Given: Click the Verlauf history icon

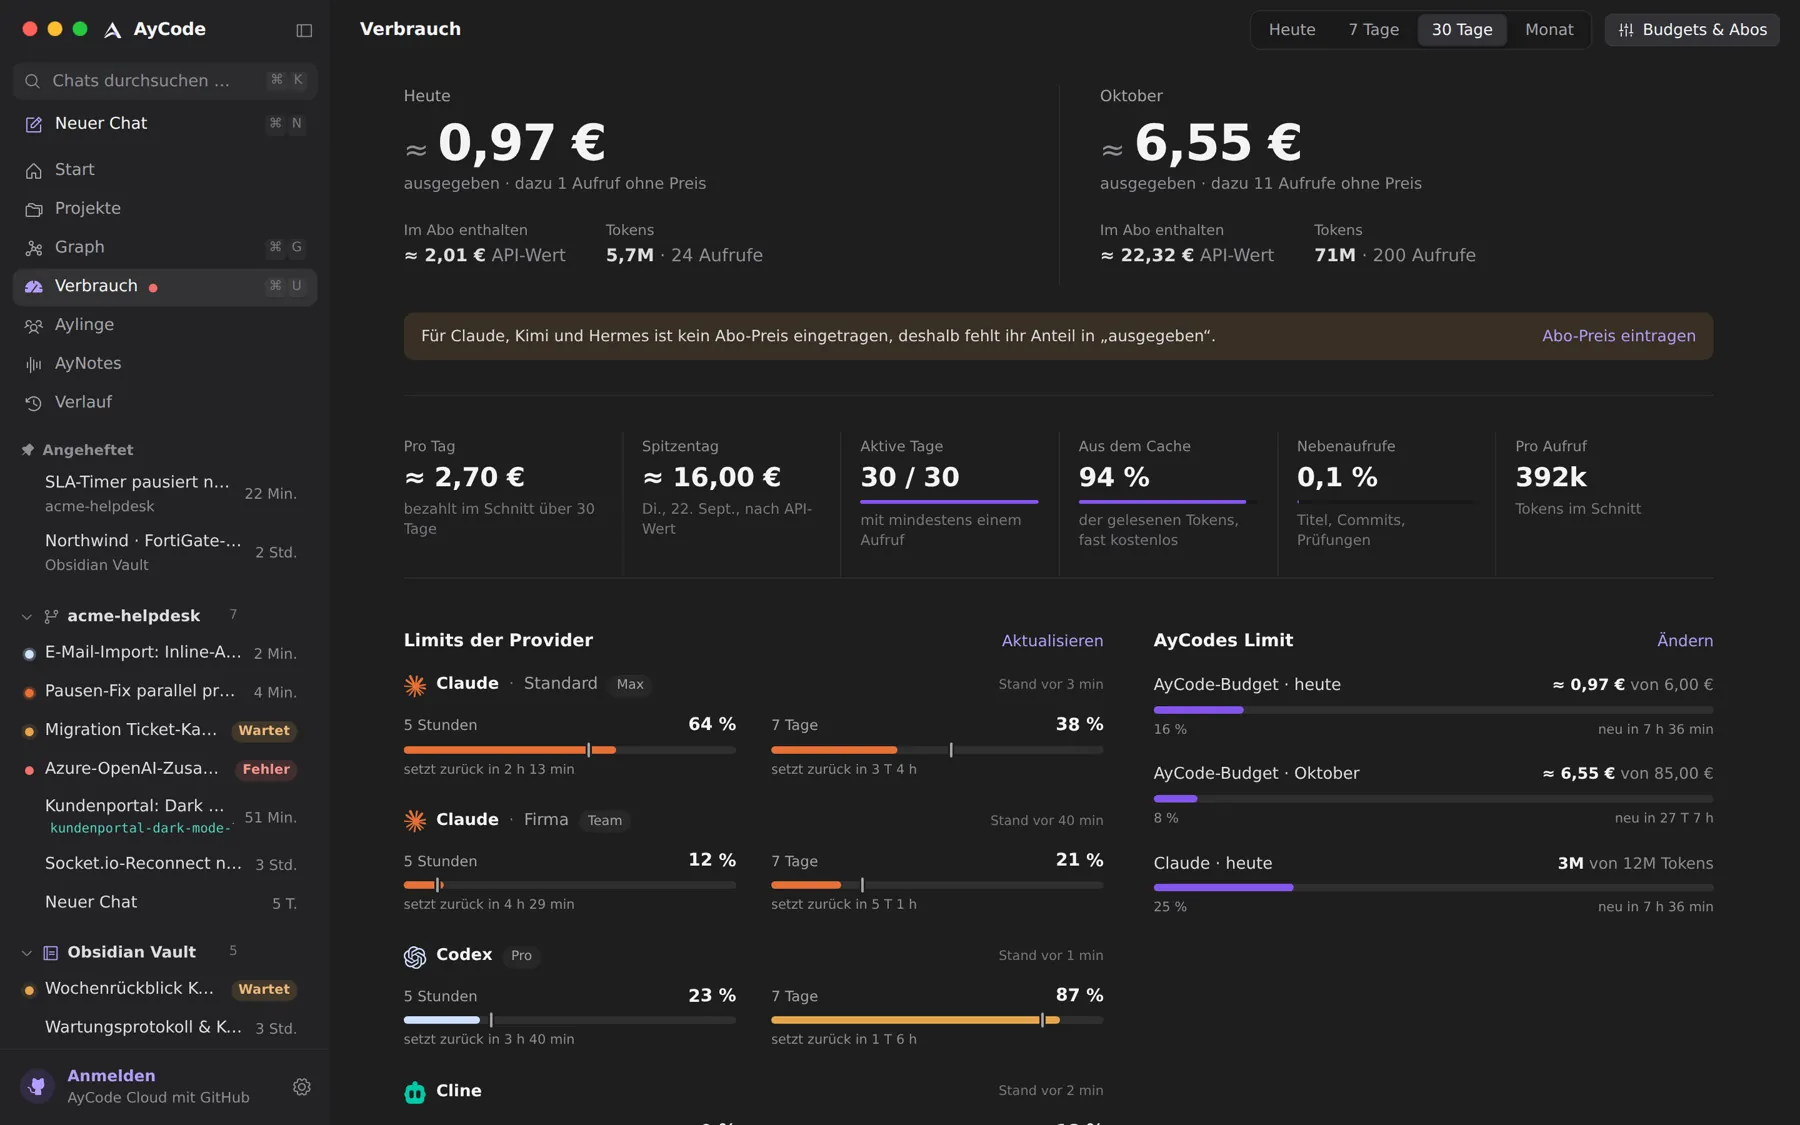Looking at the screenshot, I should [33, 403].
